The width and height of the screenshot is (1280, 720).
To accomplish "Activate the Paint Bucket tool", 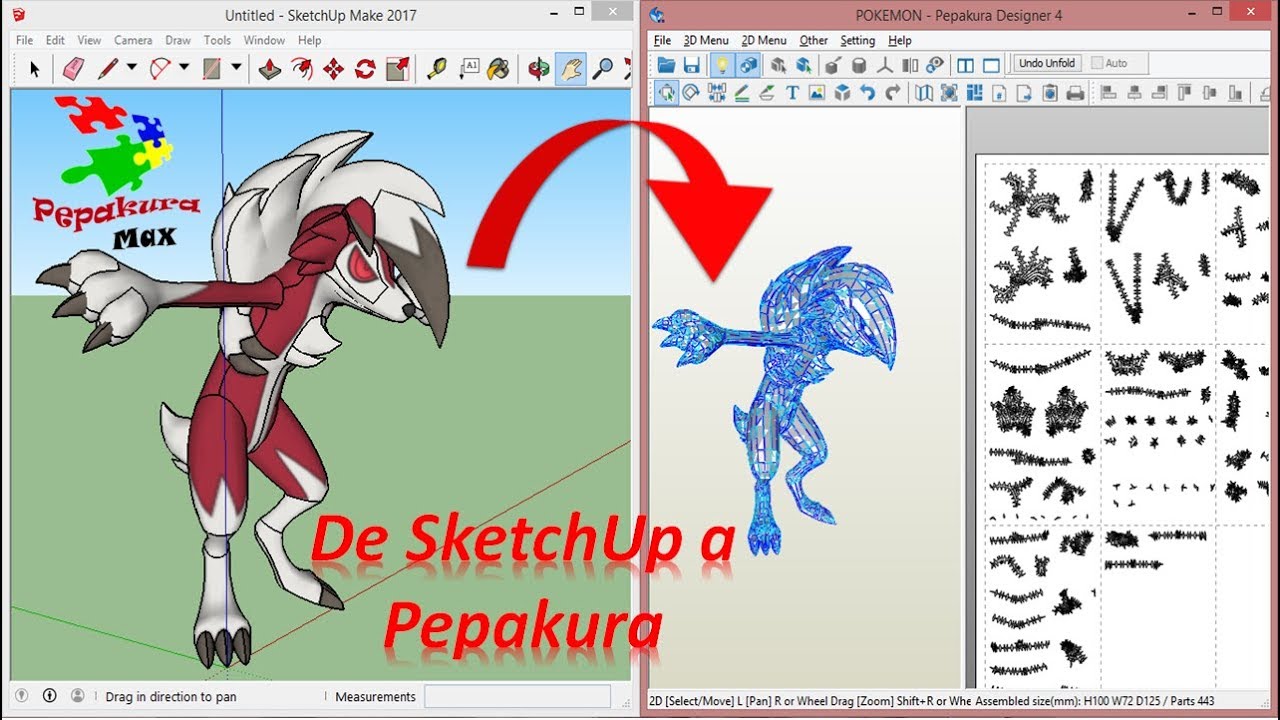I will pyautogui.click(x=498, y=69).
